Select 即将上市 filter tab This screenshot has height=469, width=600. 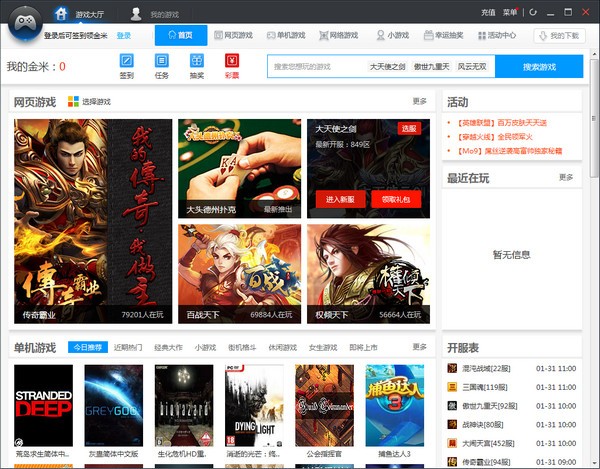pyautogui.click(x=363, y=347)
